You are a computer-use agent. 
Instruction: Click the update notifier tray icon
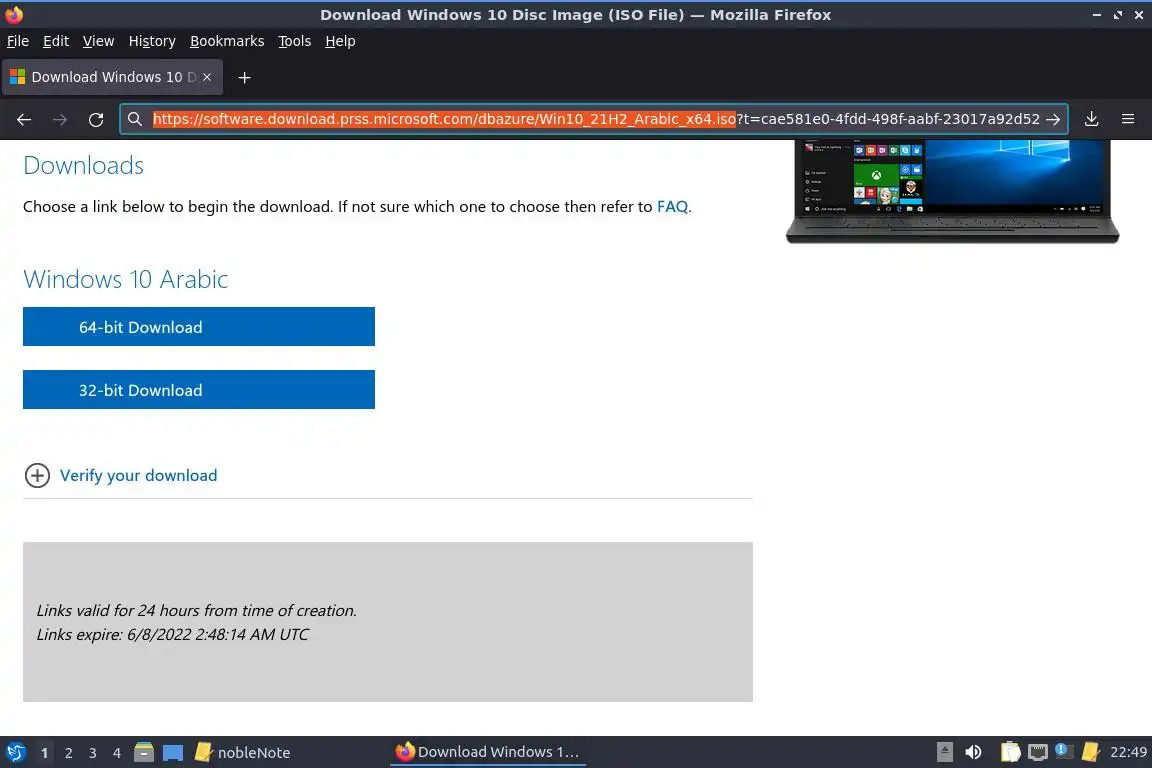[1063, 751]
